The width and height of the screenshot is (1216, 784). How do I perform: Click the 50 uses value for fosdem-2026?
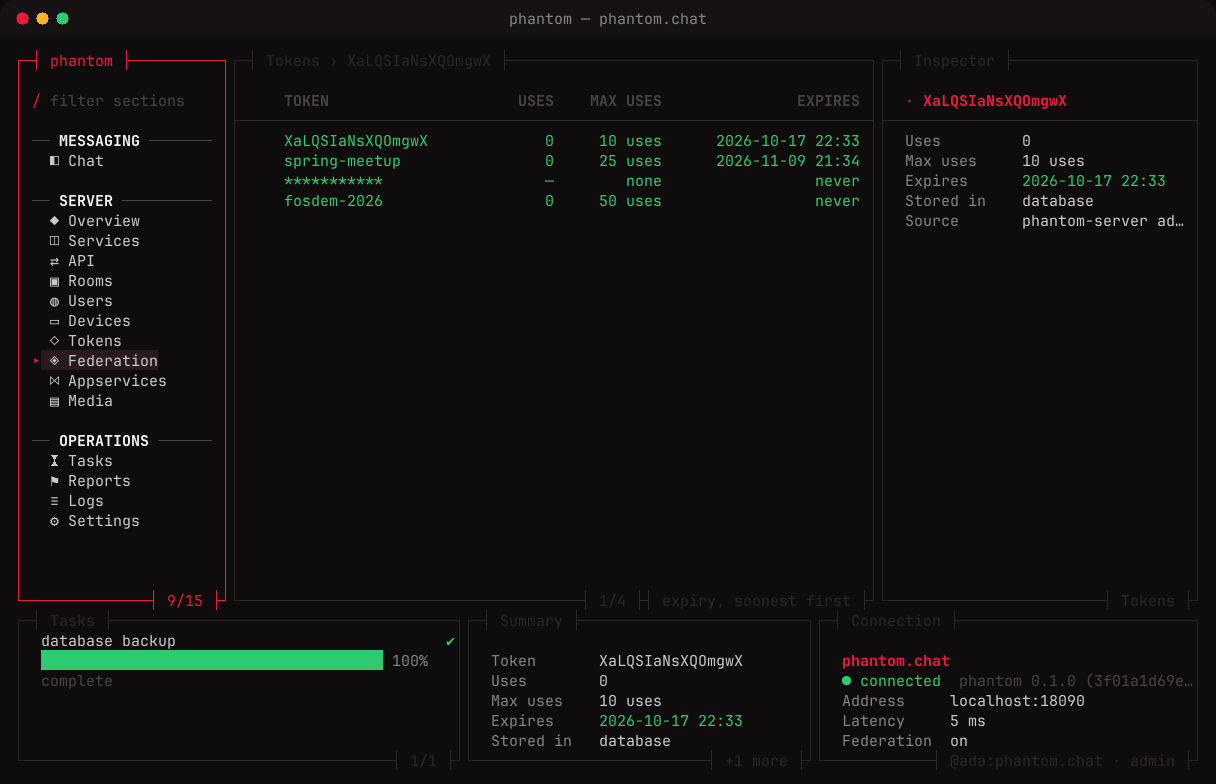630,201
